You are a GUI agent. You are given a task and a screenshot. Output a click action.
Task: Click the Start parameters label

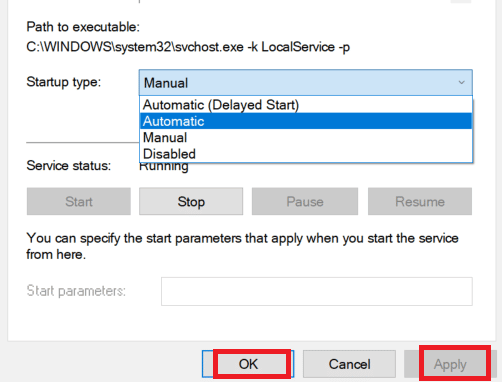click(76, 291)
